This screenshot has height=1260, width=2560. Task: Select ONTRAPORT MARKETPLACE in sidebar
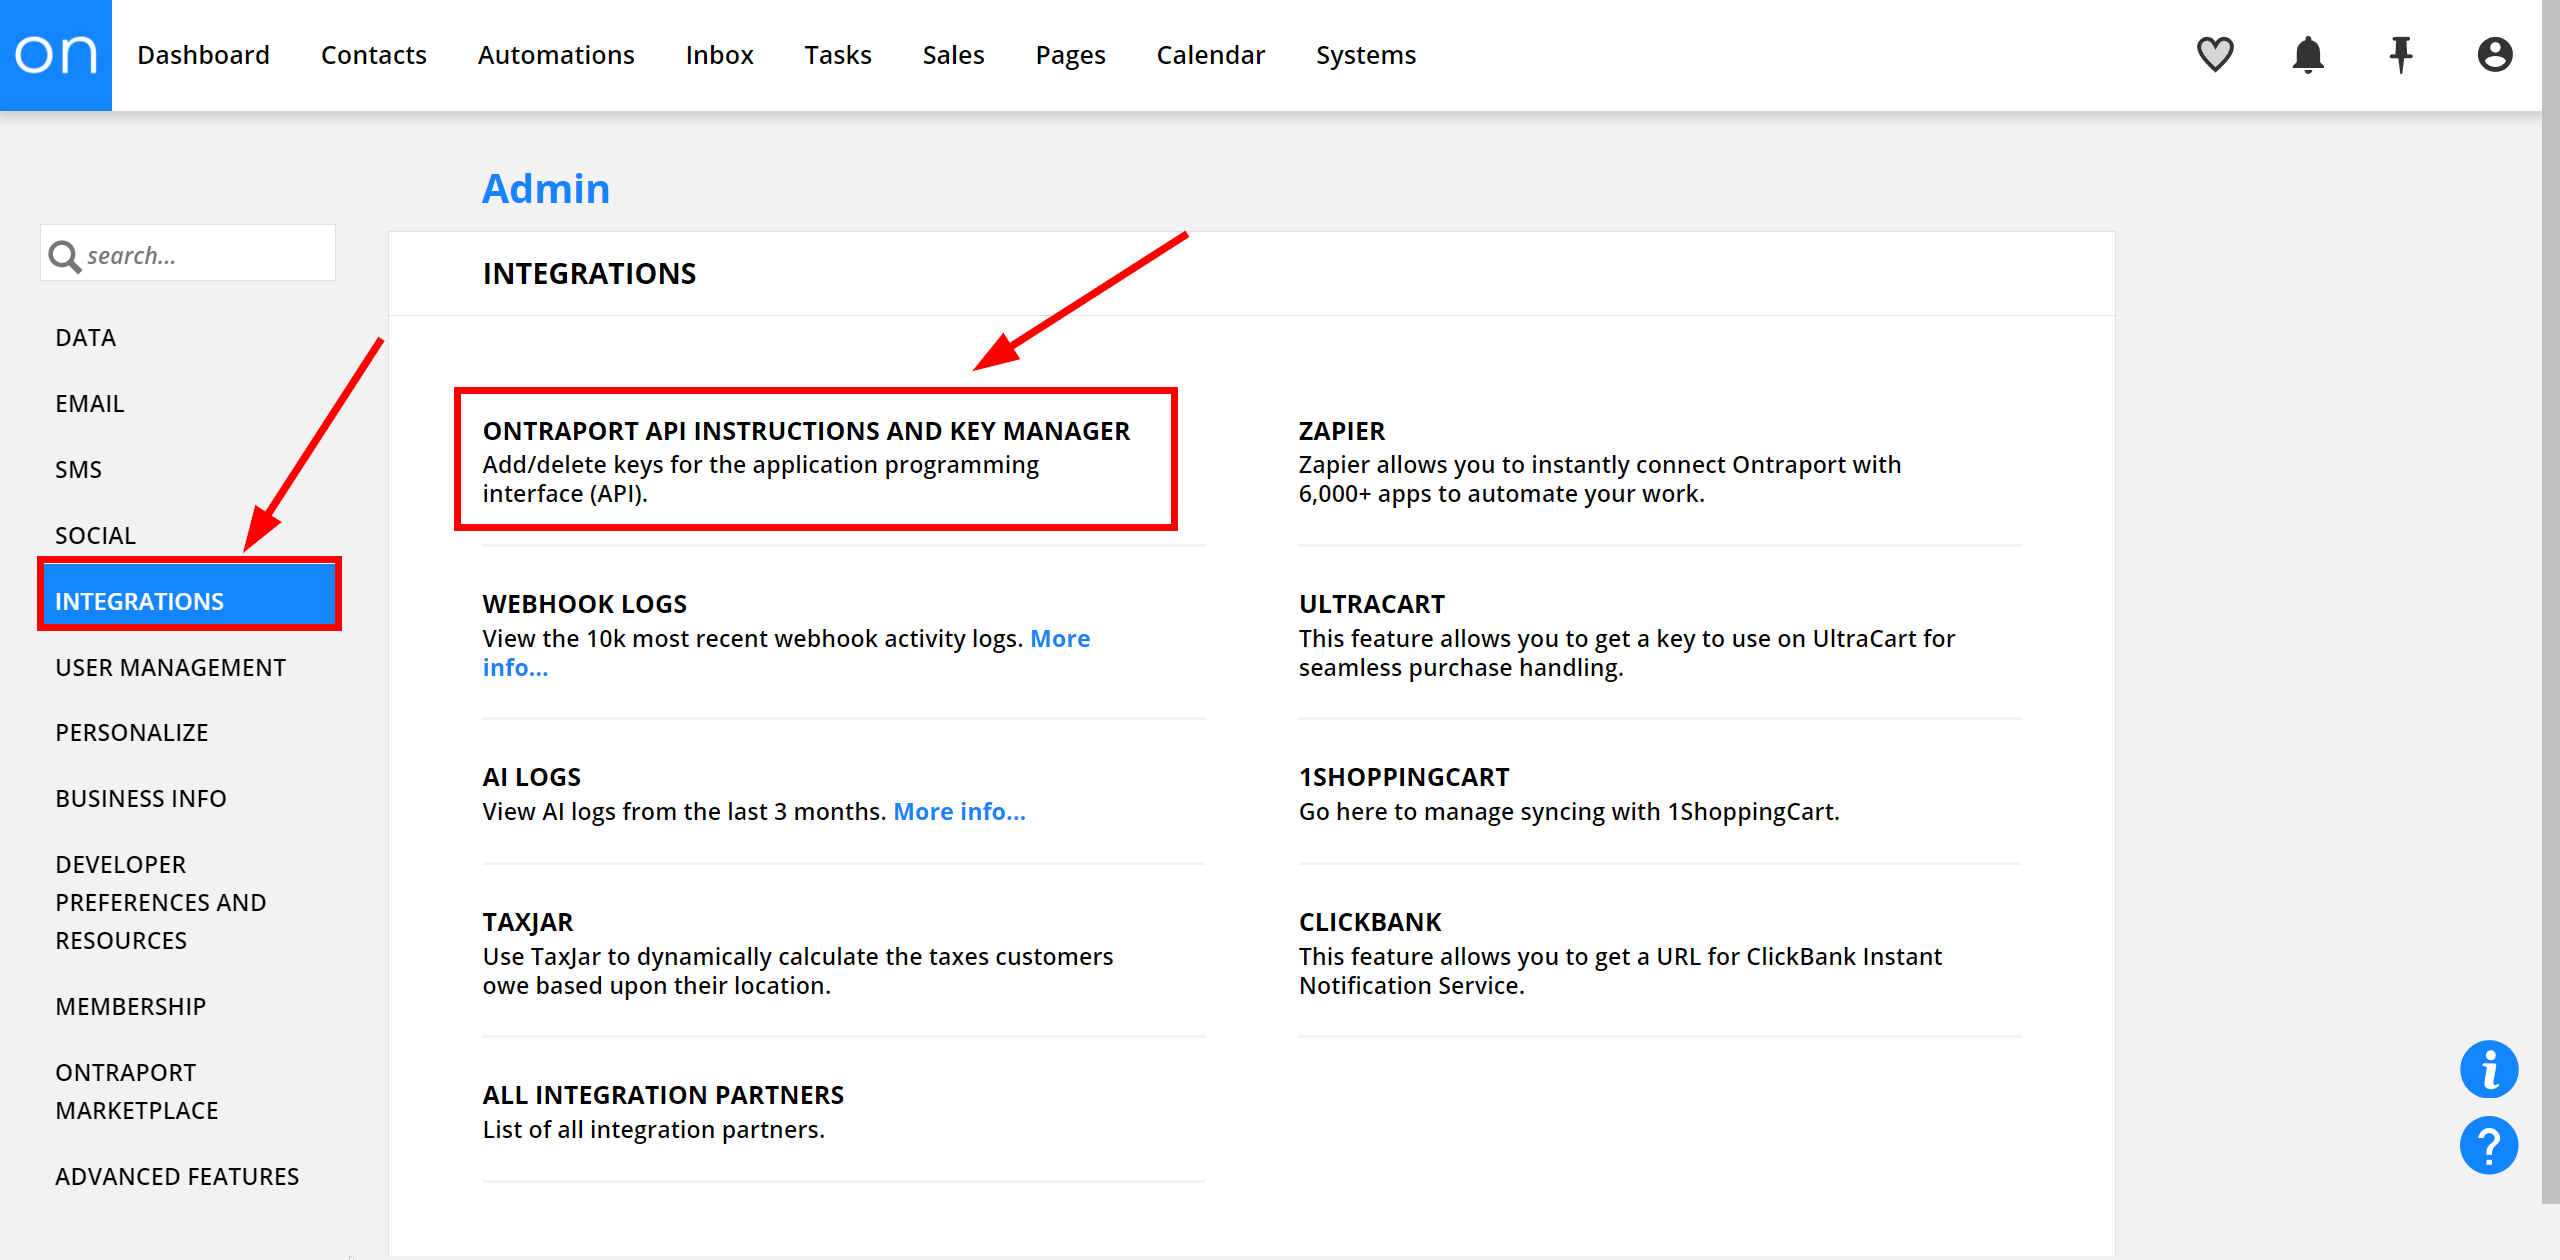[x=137, y=1092]
